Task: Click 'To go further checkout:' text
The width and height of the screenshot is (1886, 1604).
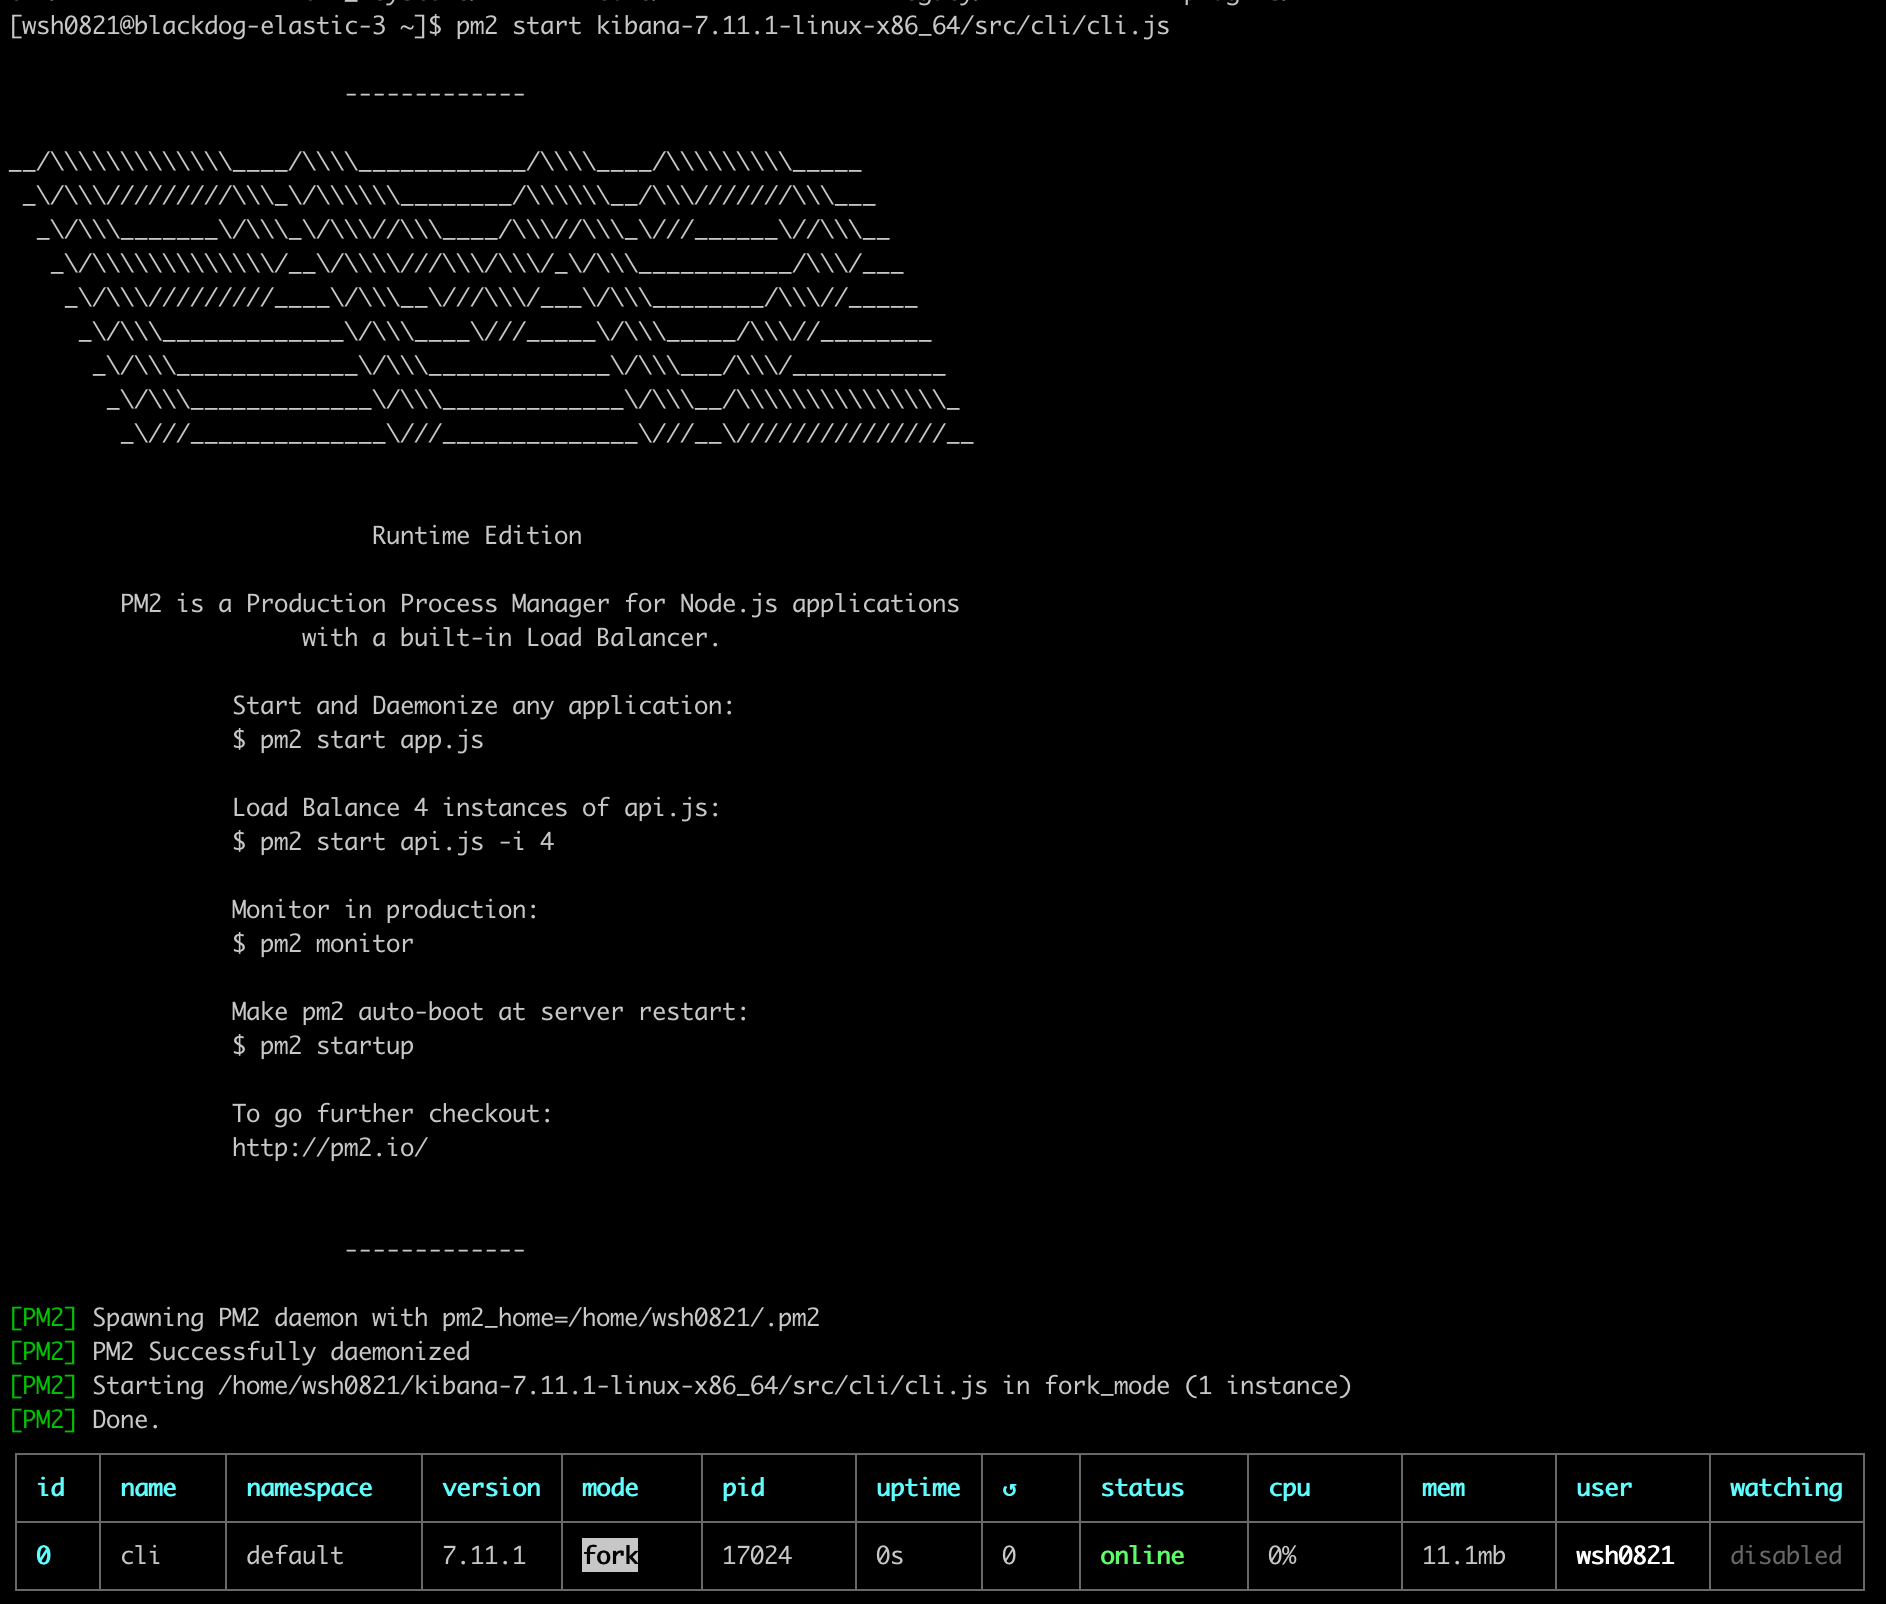Action: point(392,1114)
